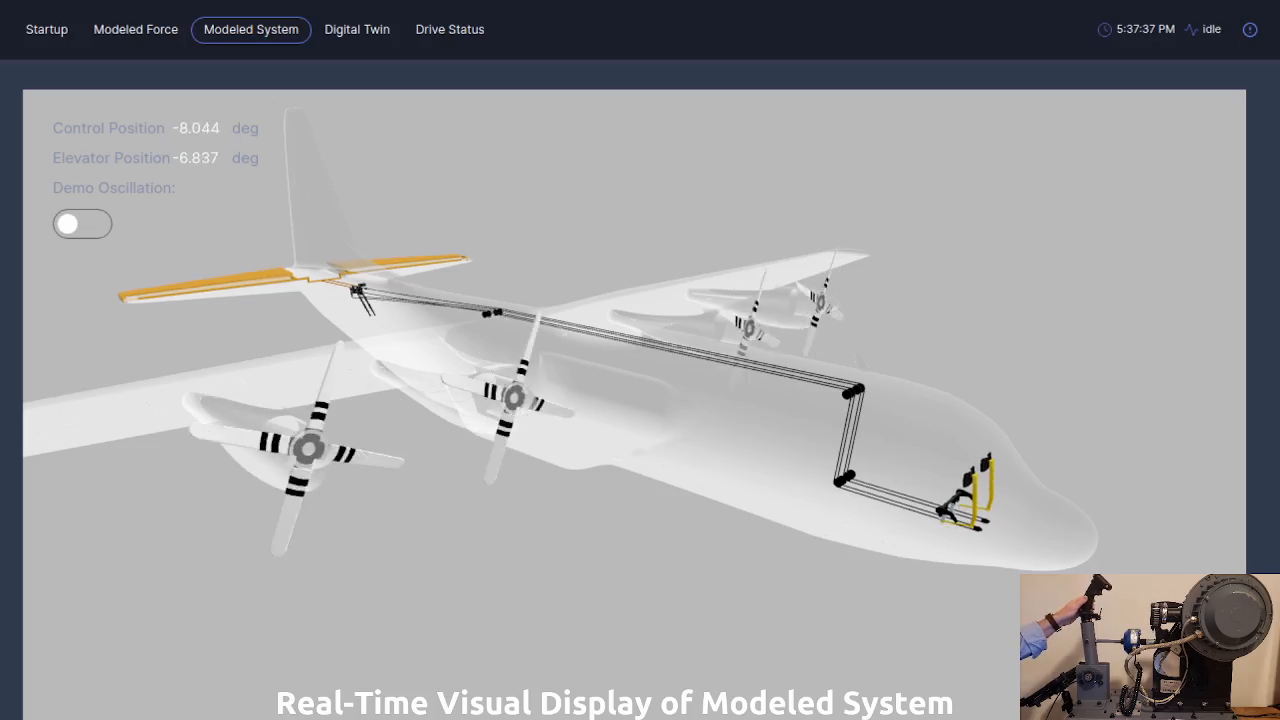Click the control stick video thumbnail
This screenshot has height=720, width=1280.
(1148, 646)
